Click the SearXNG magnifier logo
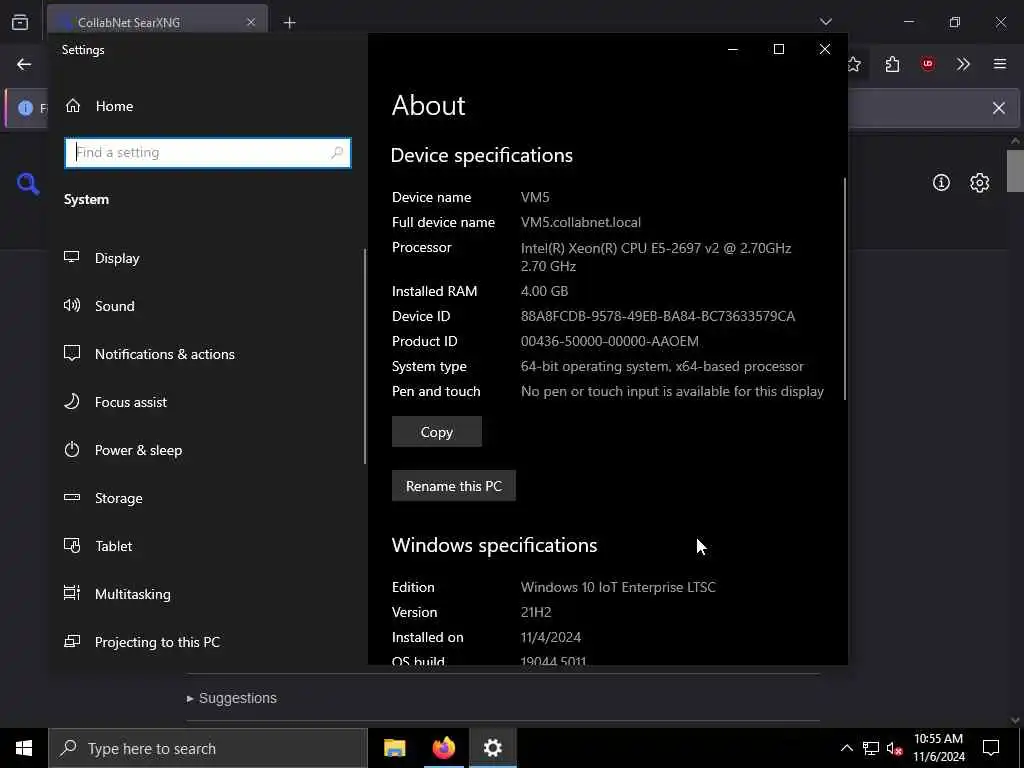The width and height of the screenshot is (1024, 768). pos(27,184)
